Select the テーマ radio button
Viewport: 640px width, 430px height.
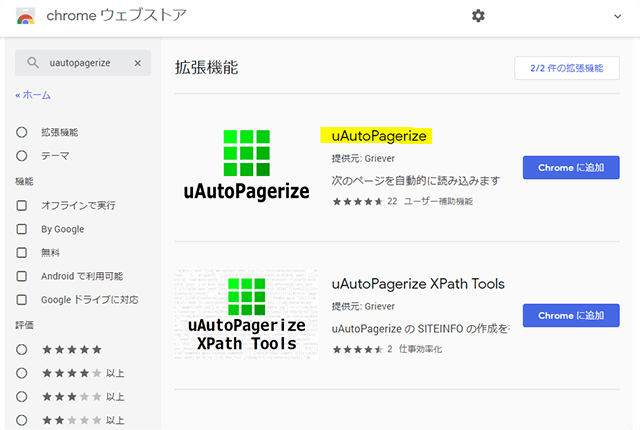tap(22, 156)
